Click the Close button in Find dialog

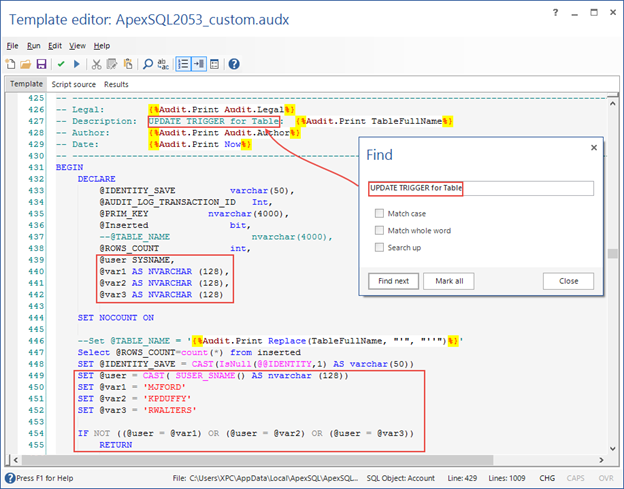coord(568,281)
